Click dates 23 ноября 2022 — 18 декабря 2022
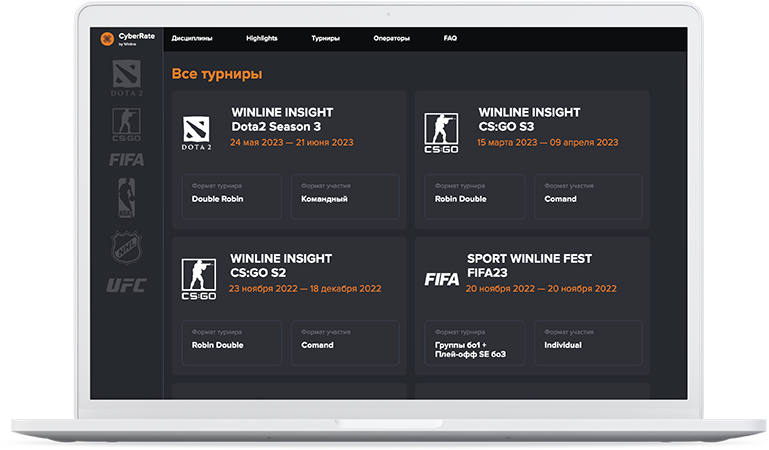The width and height of the screenshot is (769, 450). [305, 289]
